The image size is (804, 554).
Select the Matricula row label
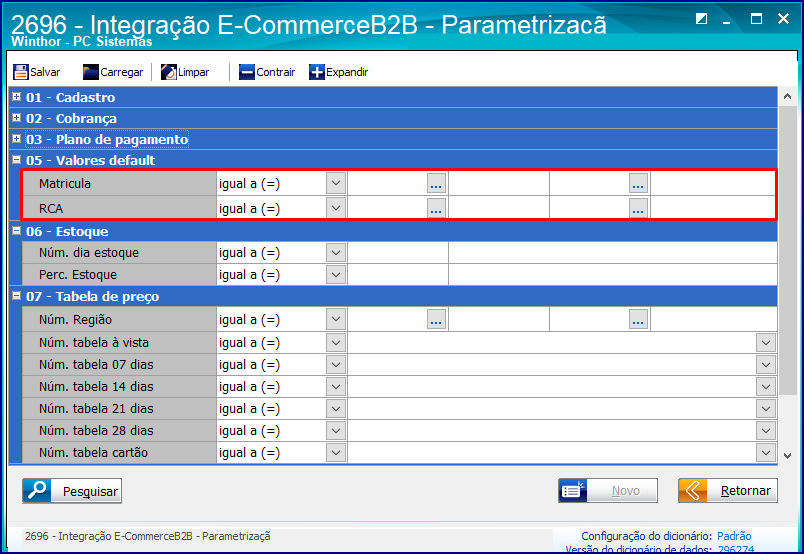65,184
